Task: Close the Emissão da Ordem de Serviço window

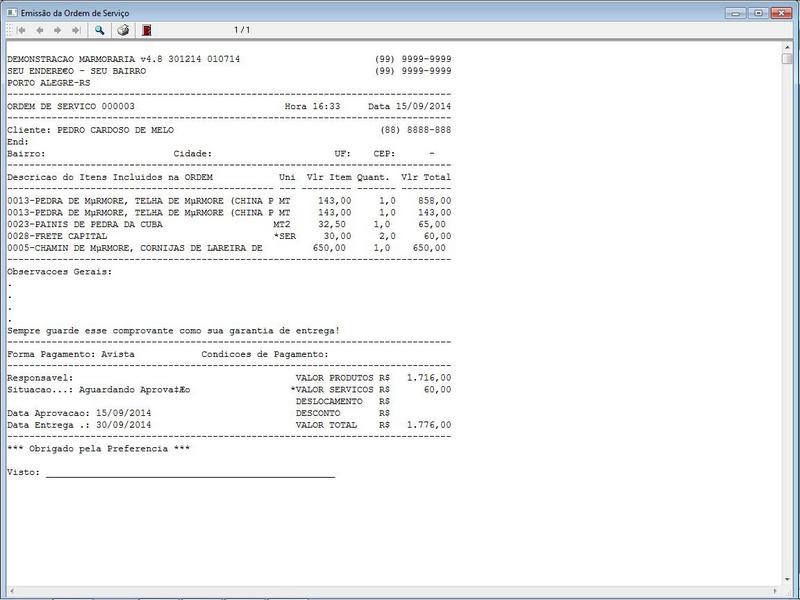Action: click(x=782, y=11)
